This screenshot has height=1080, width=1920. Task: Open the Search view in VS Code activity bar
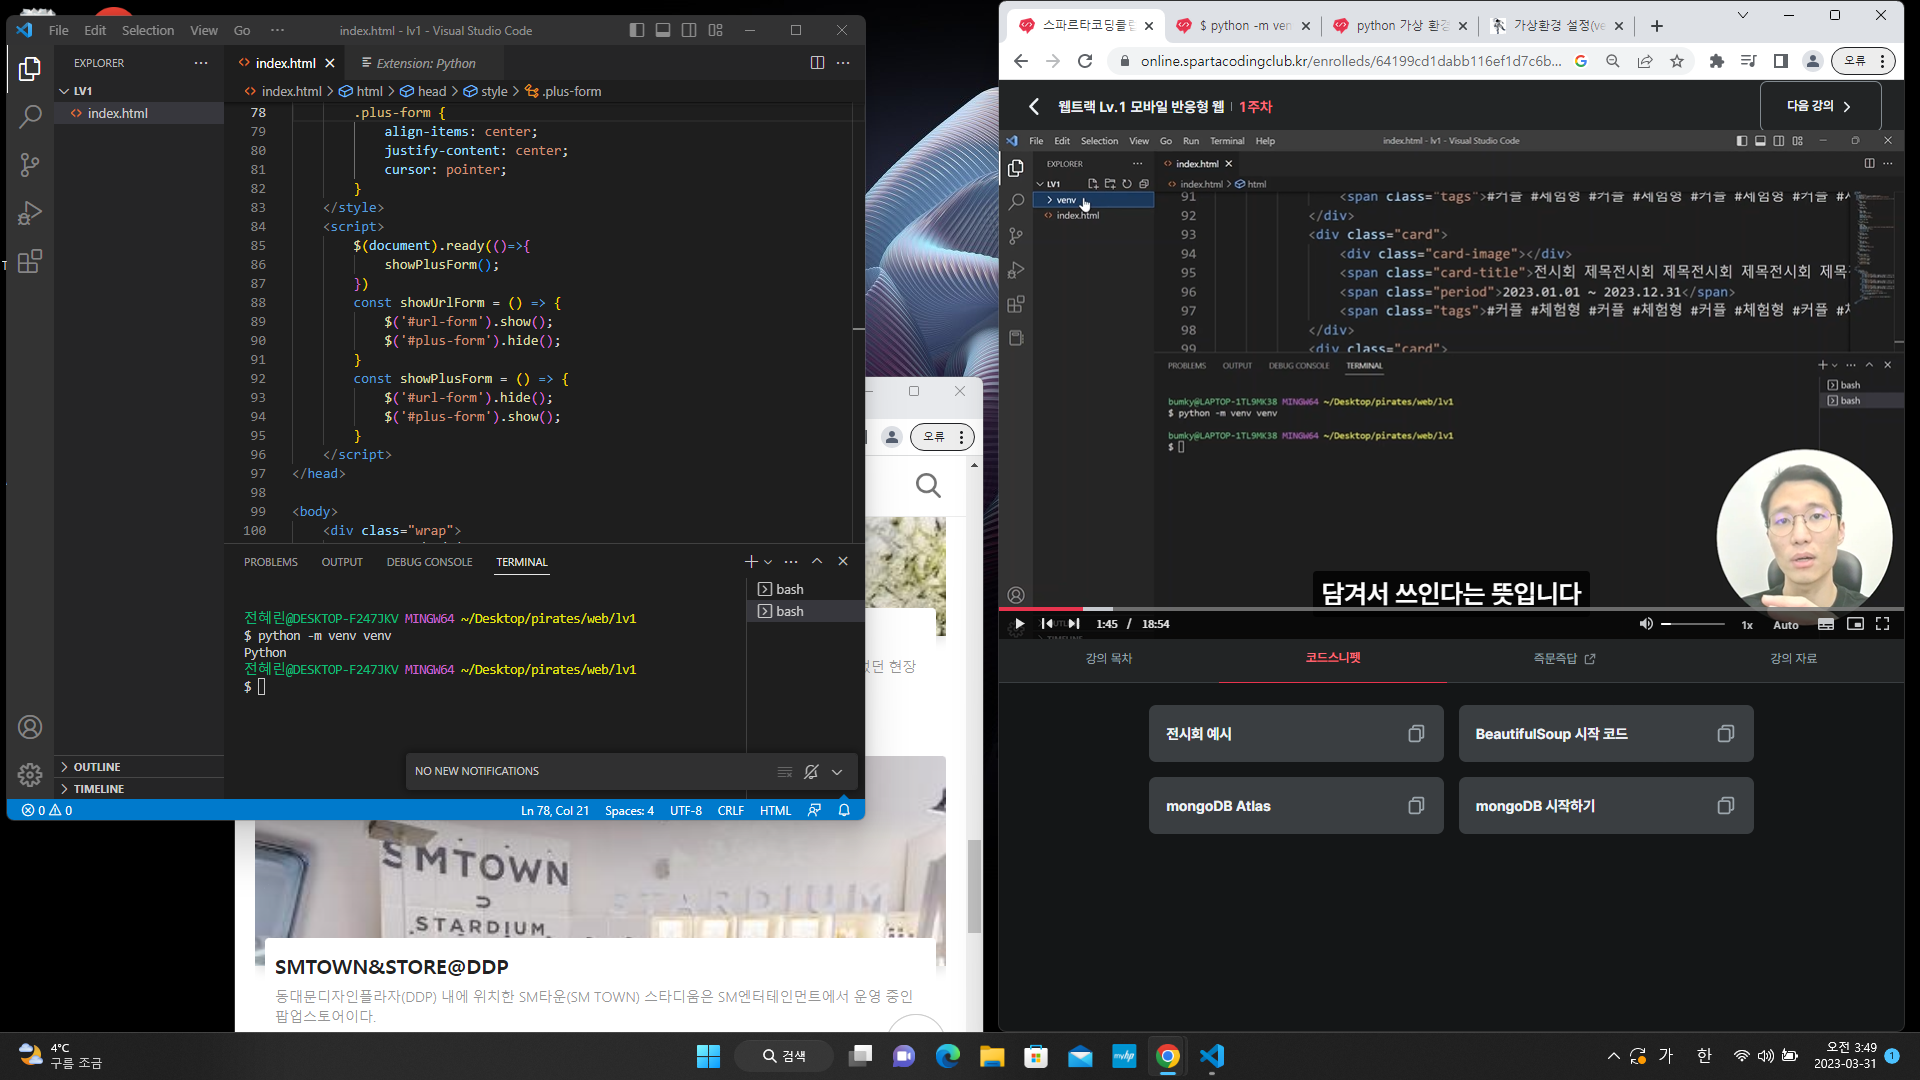(30, 117)
